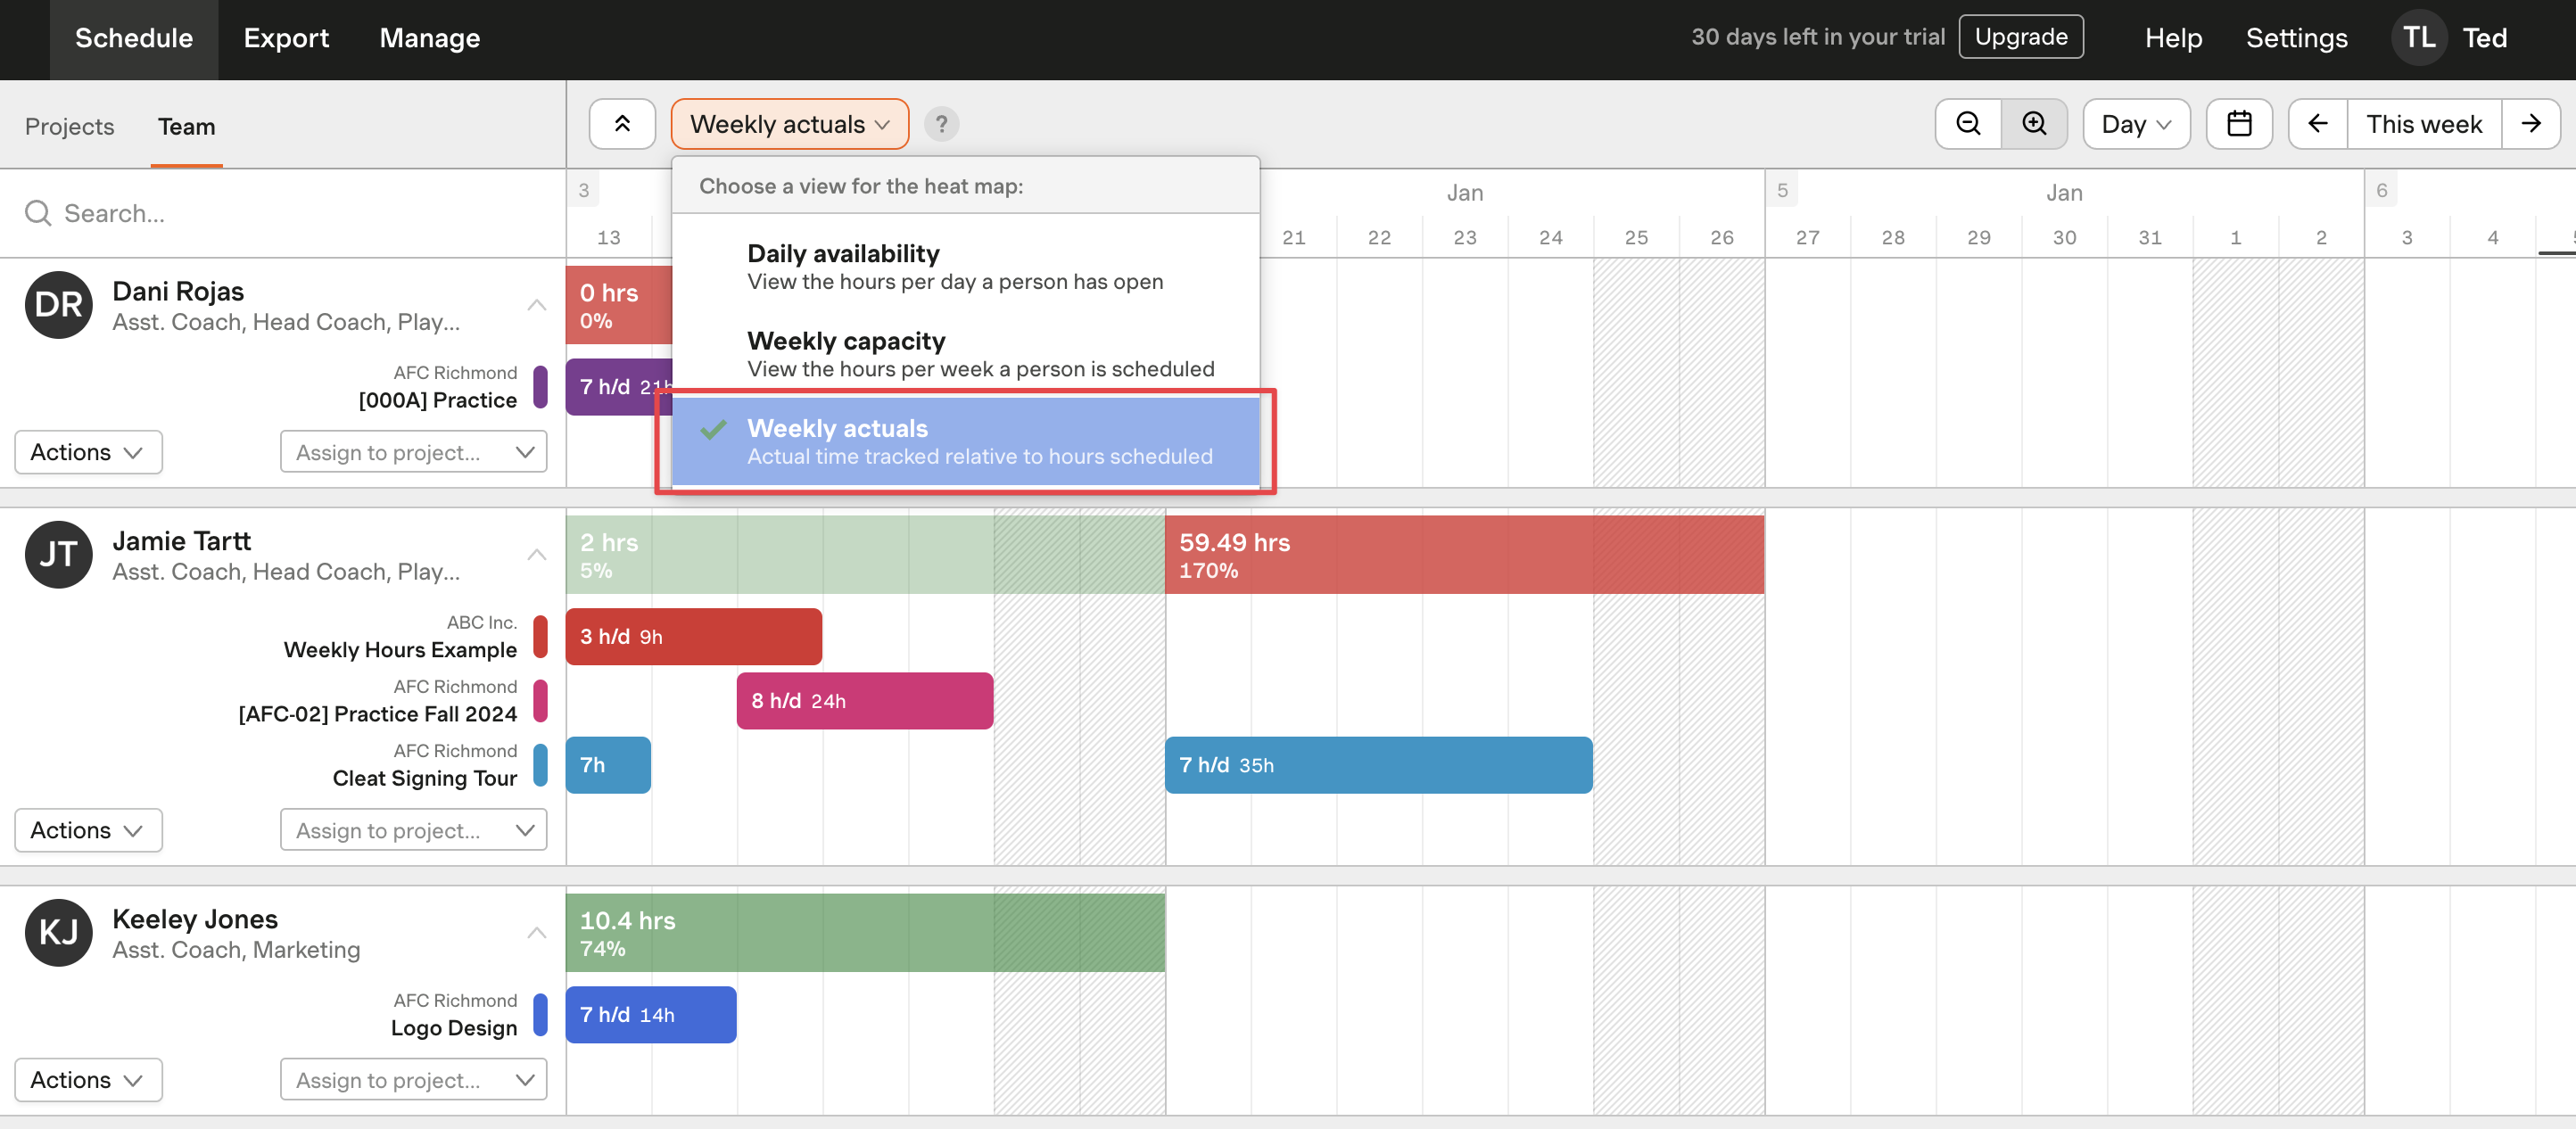Open the Day view dropdown
This screenshot has height=1129, width=2576.
[2136, 124]
